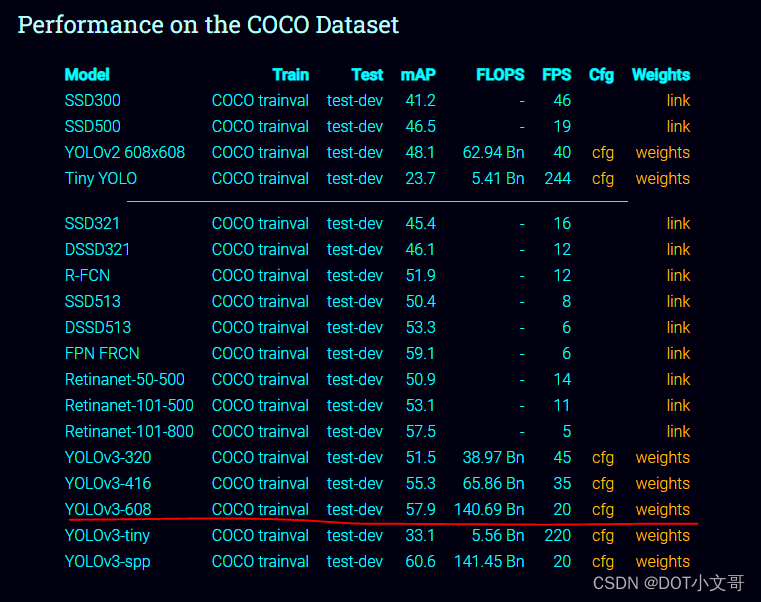Open the Retinanet-101-500 link

coord(678,405)
